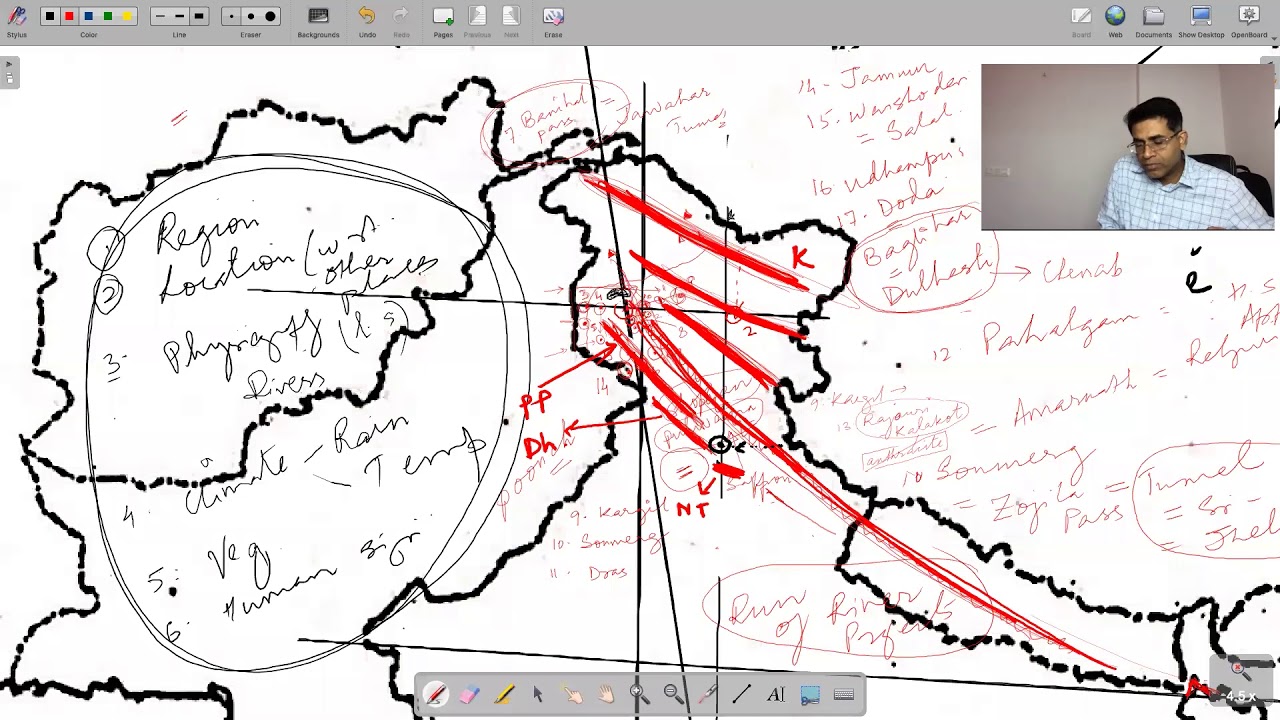Open the Documents view
The width and height of the screenshot is (1280, 720).
pos(1153,20)
